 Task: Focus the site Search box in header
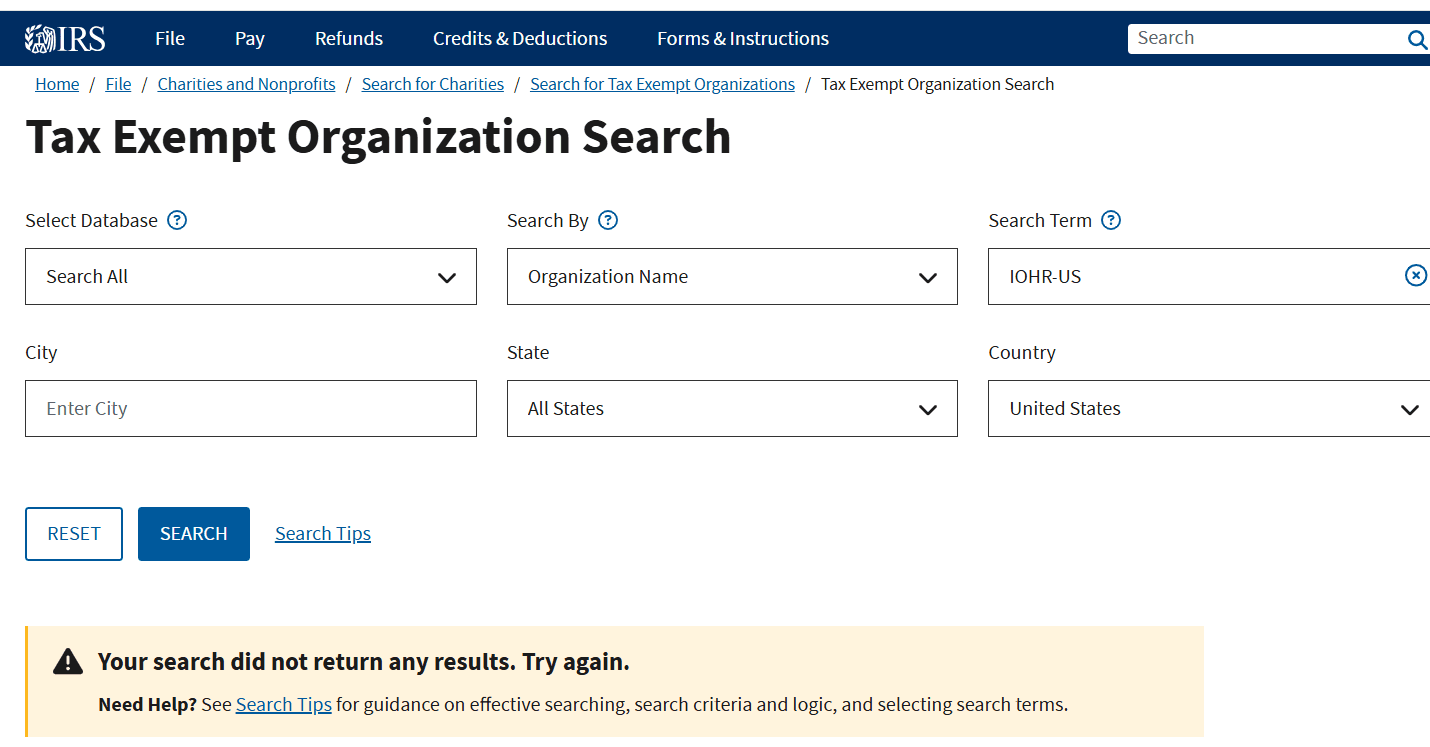coord(1265,39)
